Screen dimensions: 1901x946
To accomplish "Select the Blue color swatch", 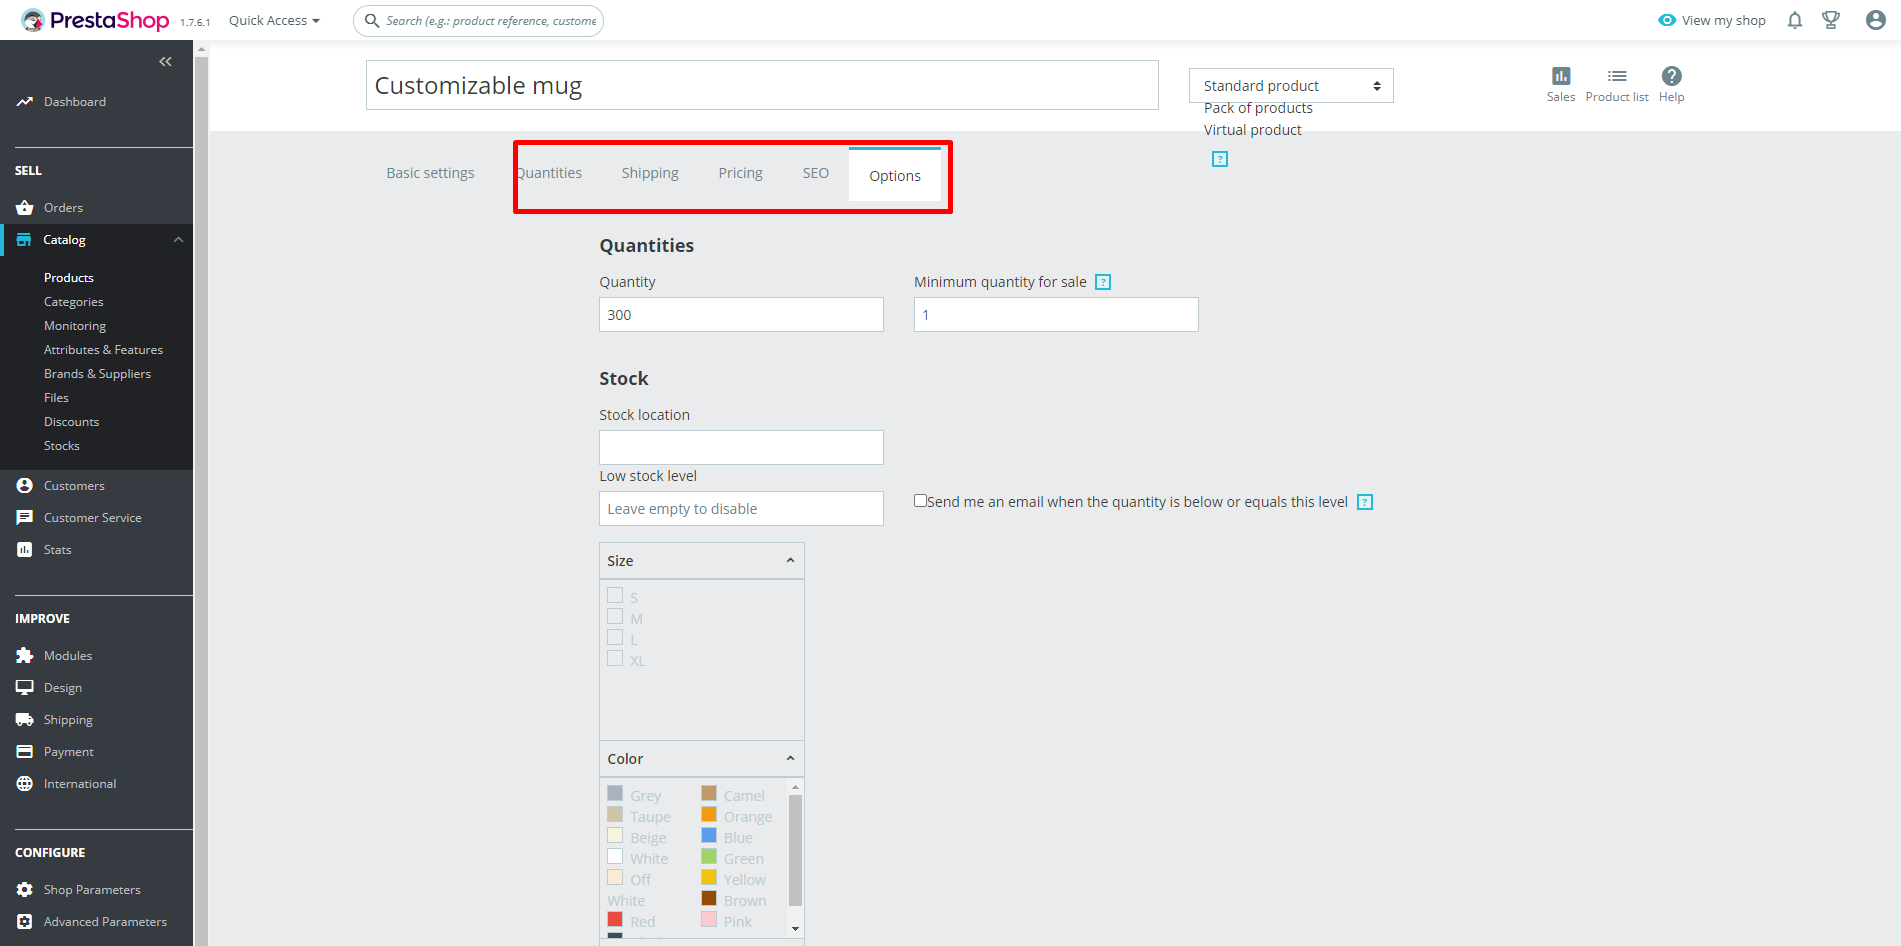I will tap(709, 835).
